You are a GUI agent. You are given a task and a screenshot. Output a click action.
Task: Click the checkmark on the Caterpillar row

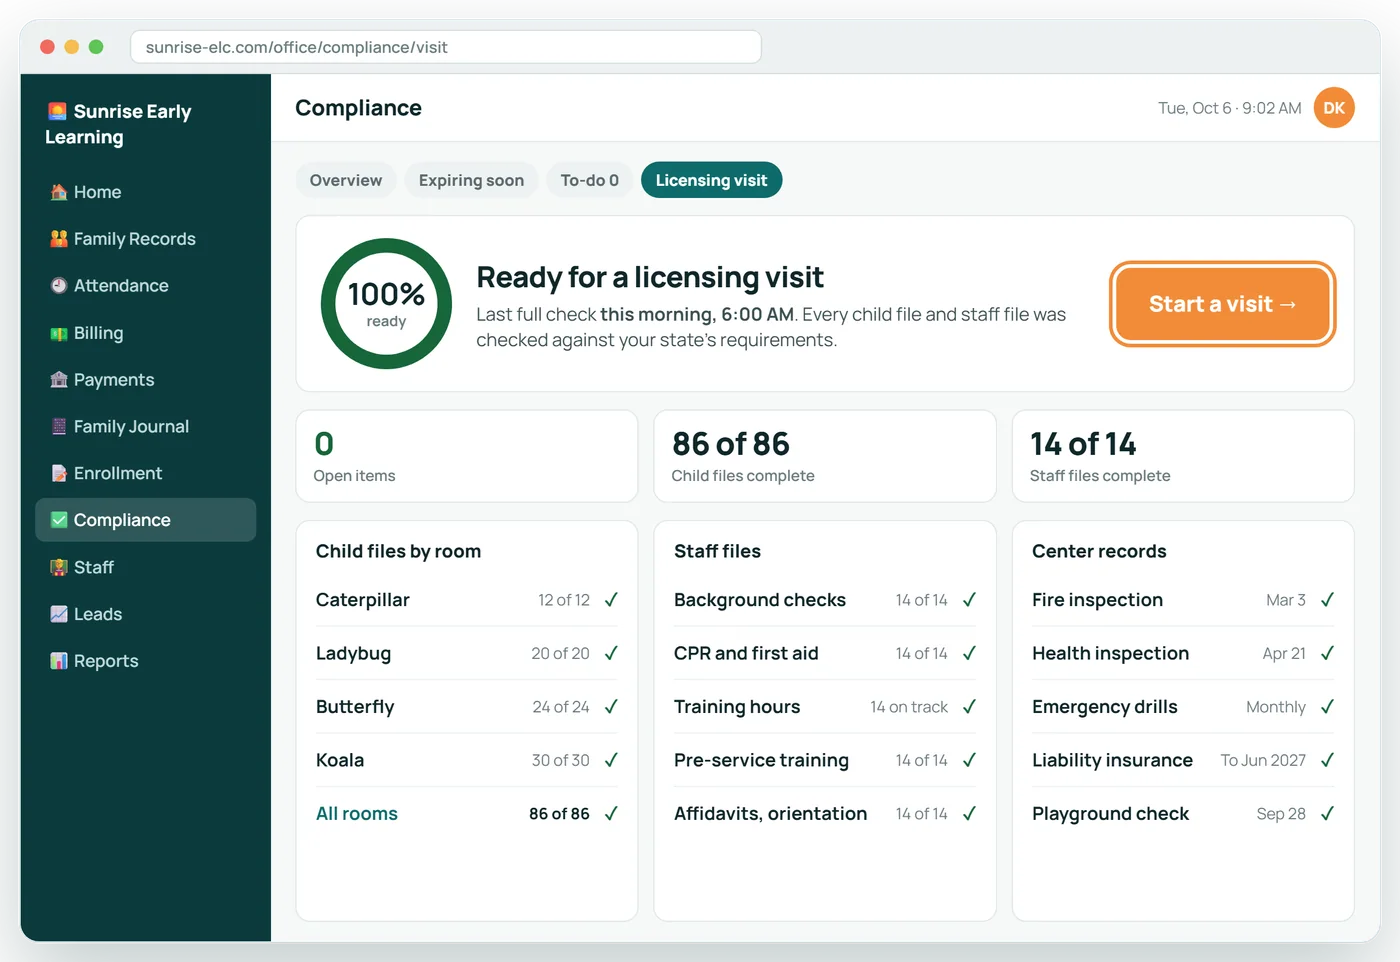coord(611,600)
